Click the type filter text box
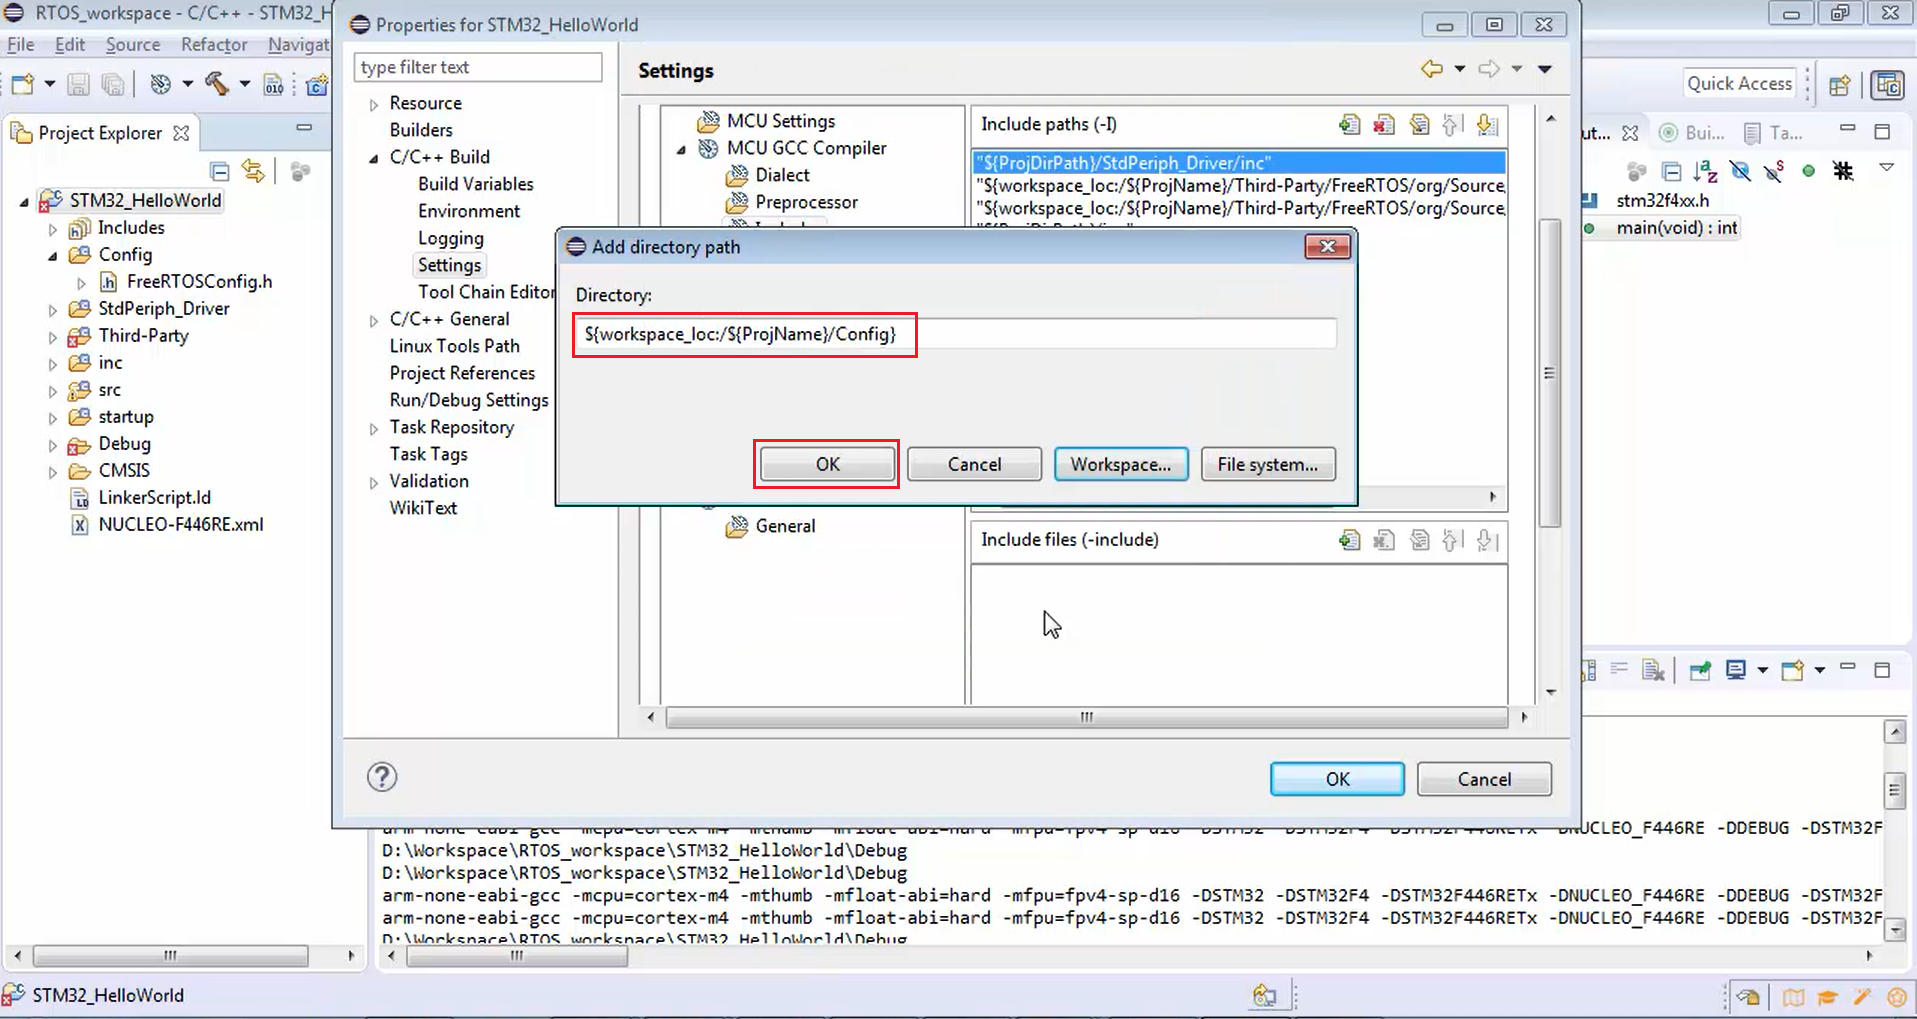1917x1019 pixels. [478, 67]
